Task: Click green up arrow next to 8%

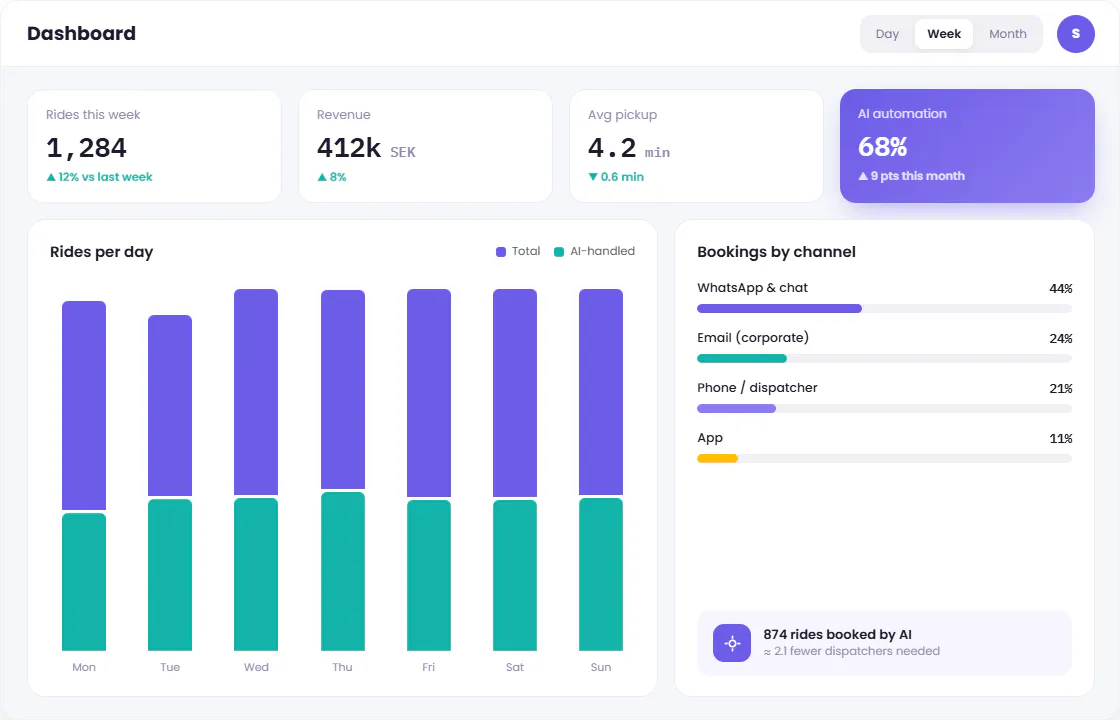Action: (x=322, y=177)
